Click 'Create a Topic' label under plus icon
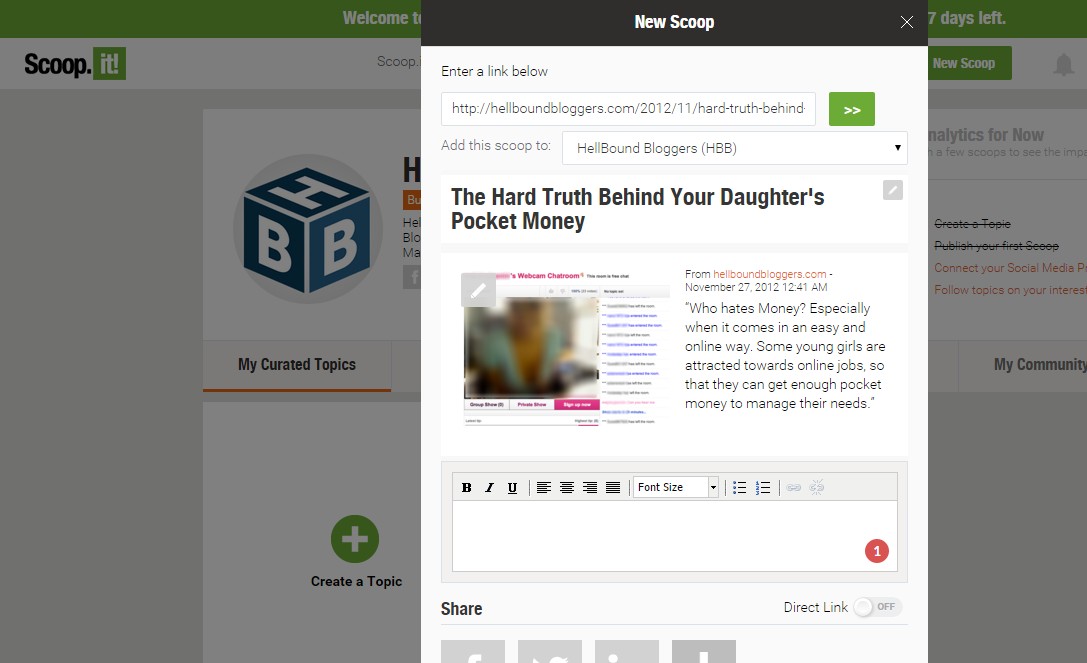 356,581
